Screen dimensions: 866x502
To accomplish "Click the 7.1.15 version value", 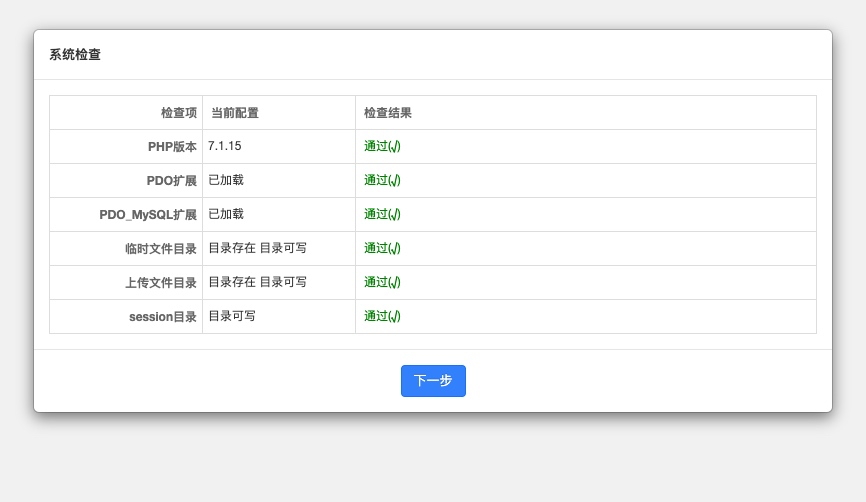I will tap(225, 146).
